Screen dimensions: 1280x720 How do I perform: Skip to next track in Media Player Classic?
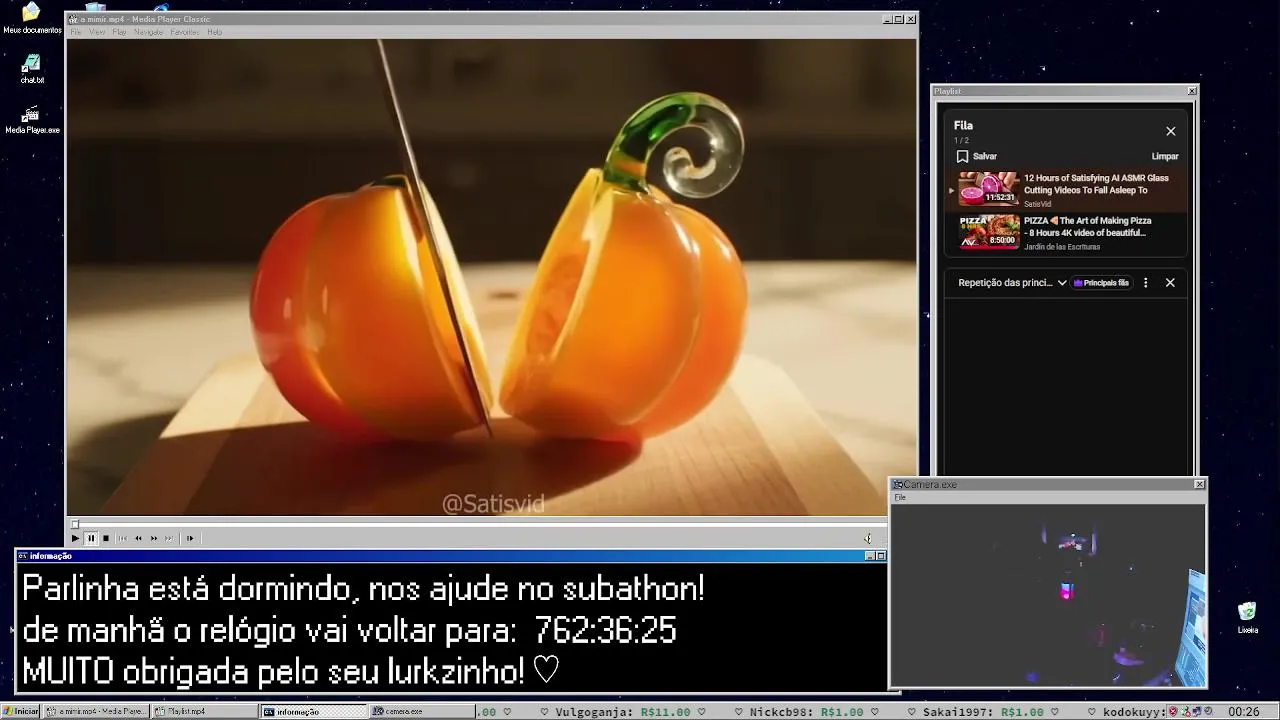[x=169, y=538]
